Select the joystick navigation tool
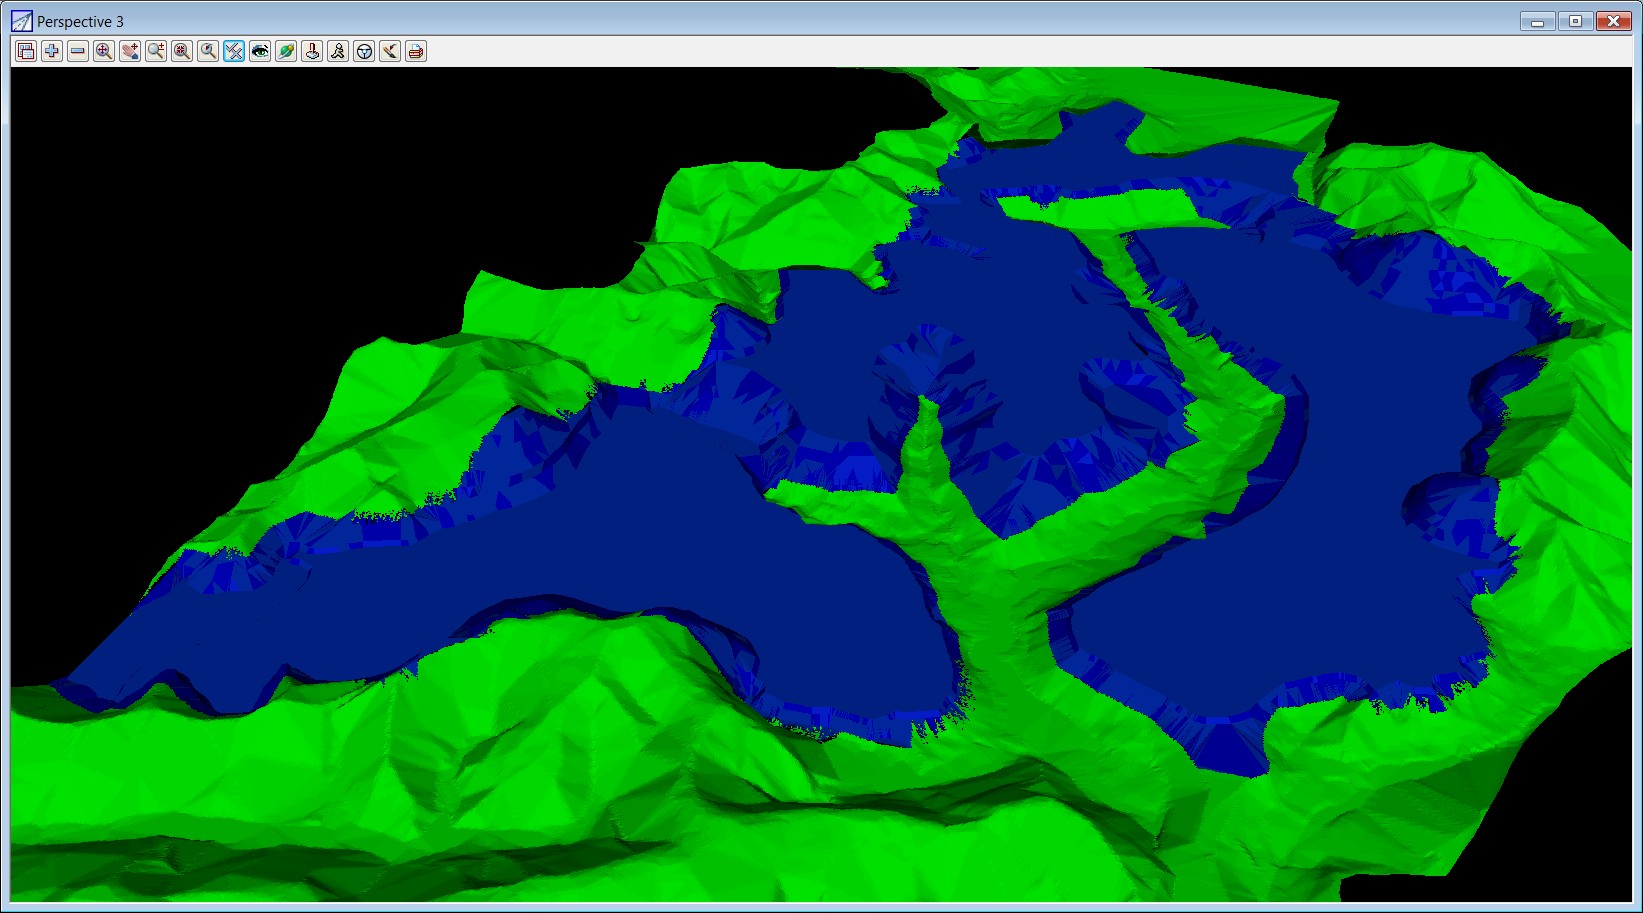1643x913 pixels. 312,51
